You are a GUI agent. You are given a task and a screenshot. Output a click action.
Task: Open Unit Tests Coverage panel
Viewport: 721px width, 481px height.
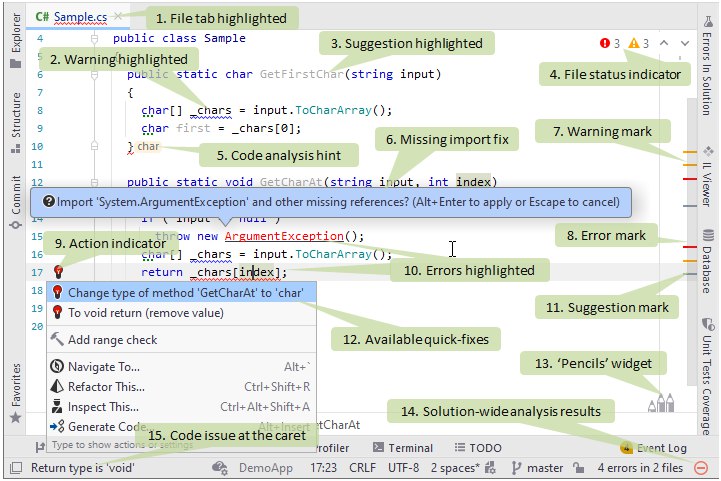707,376
